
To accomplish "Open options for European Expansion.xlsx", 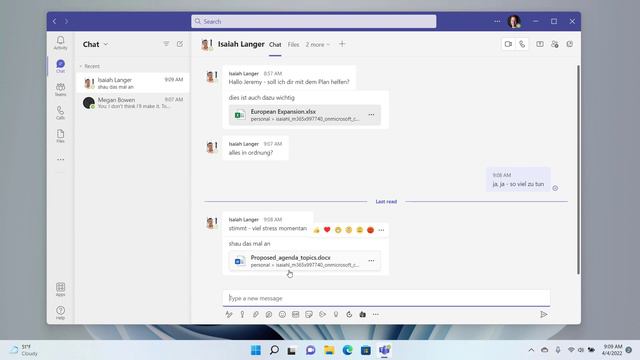I will coord(371,115).
